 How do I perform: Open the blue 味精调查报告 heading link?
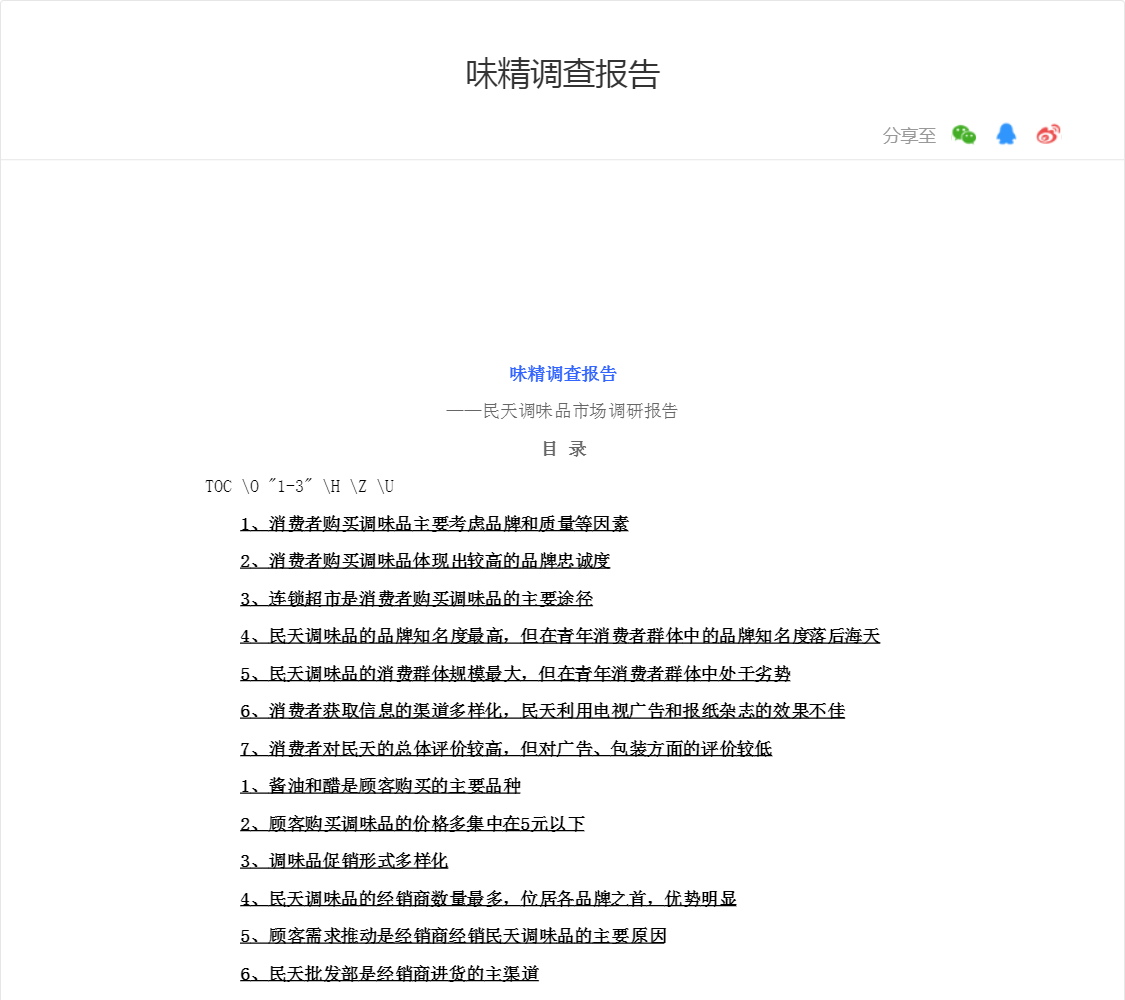click(562, 374)
